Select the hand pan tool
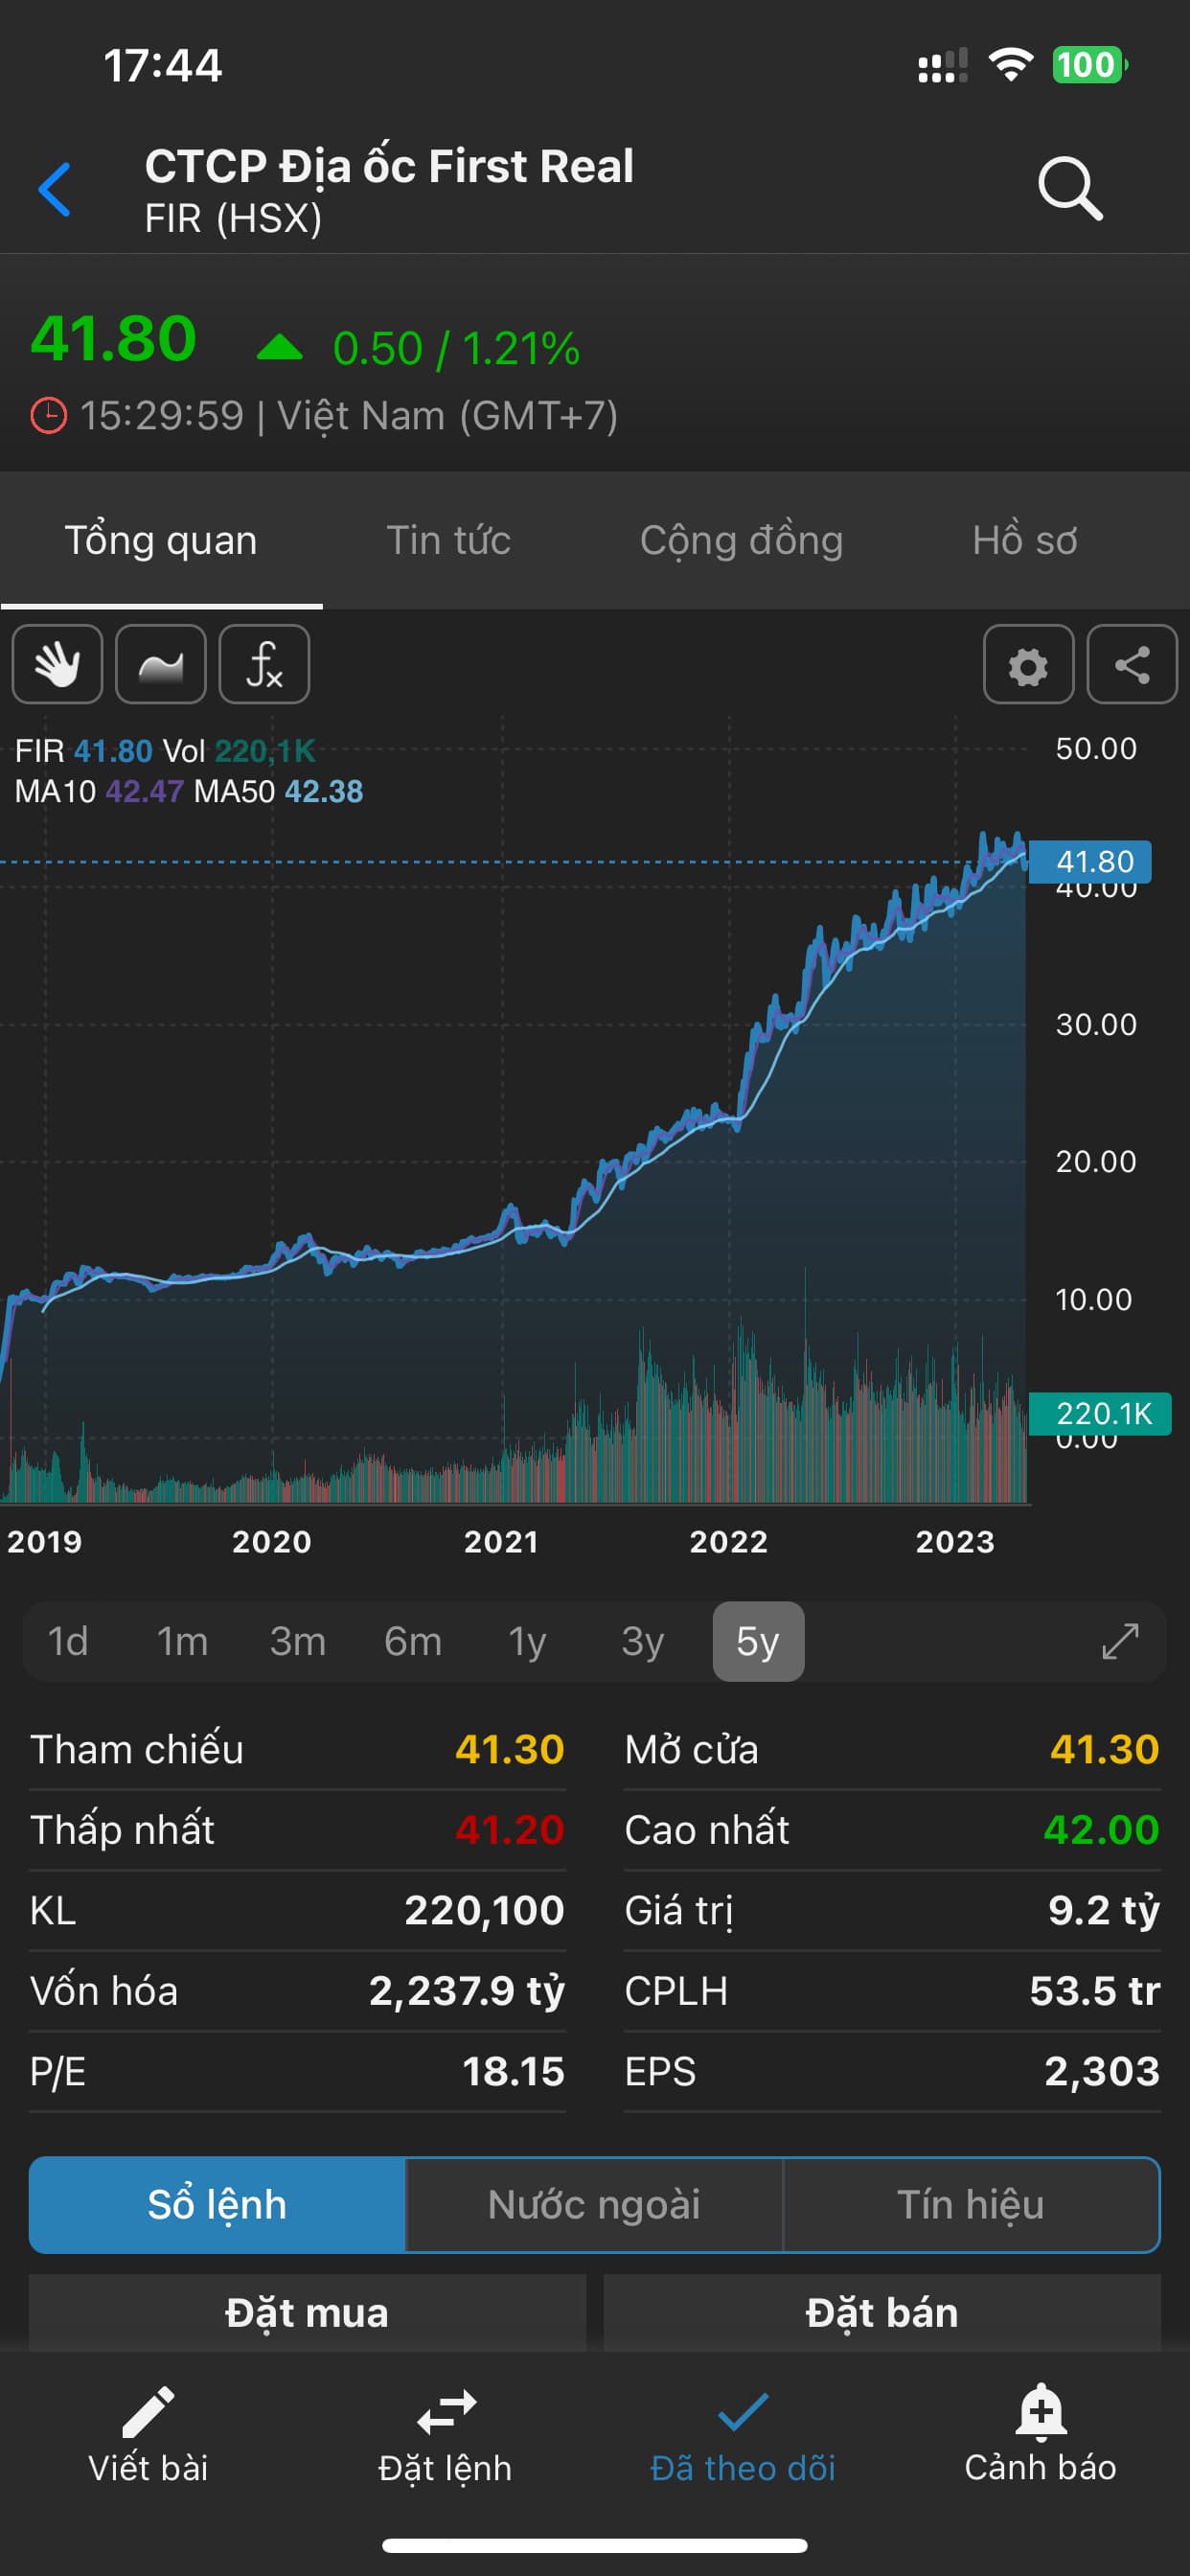The width and height of the screenshot is (1190, 2576). 57,664
